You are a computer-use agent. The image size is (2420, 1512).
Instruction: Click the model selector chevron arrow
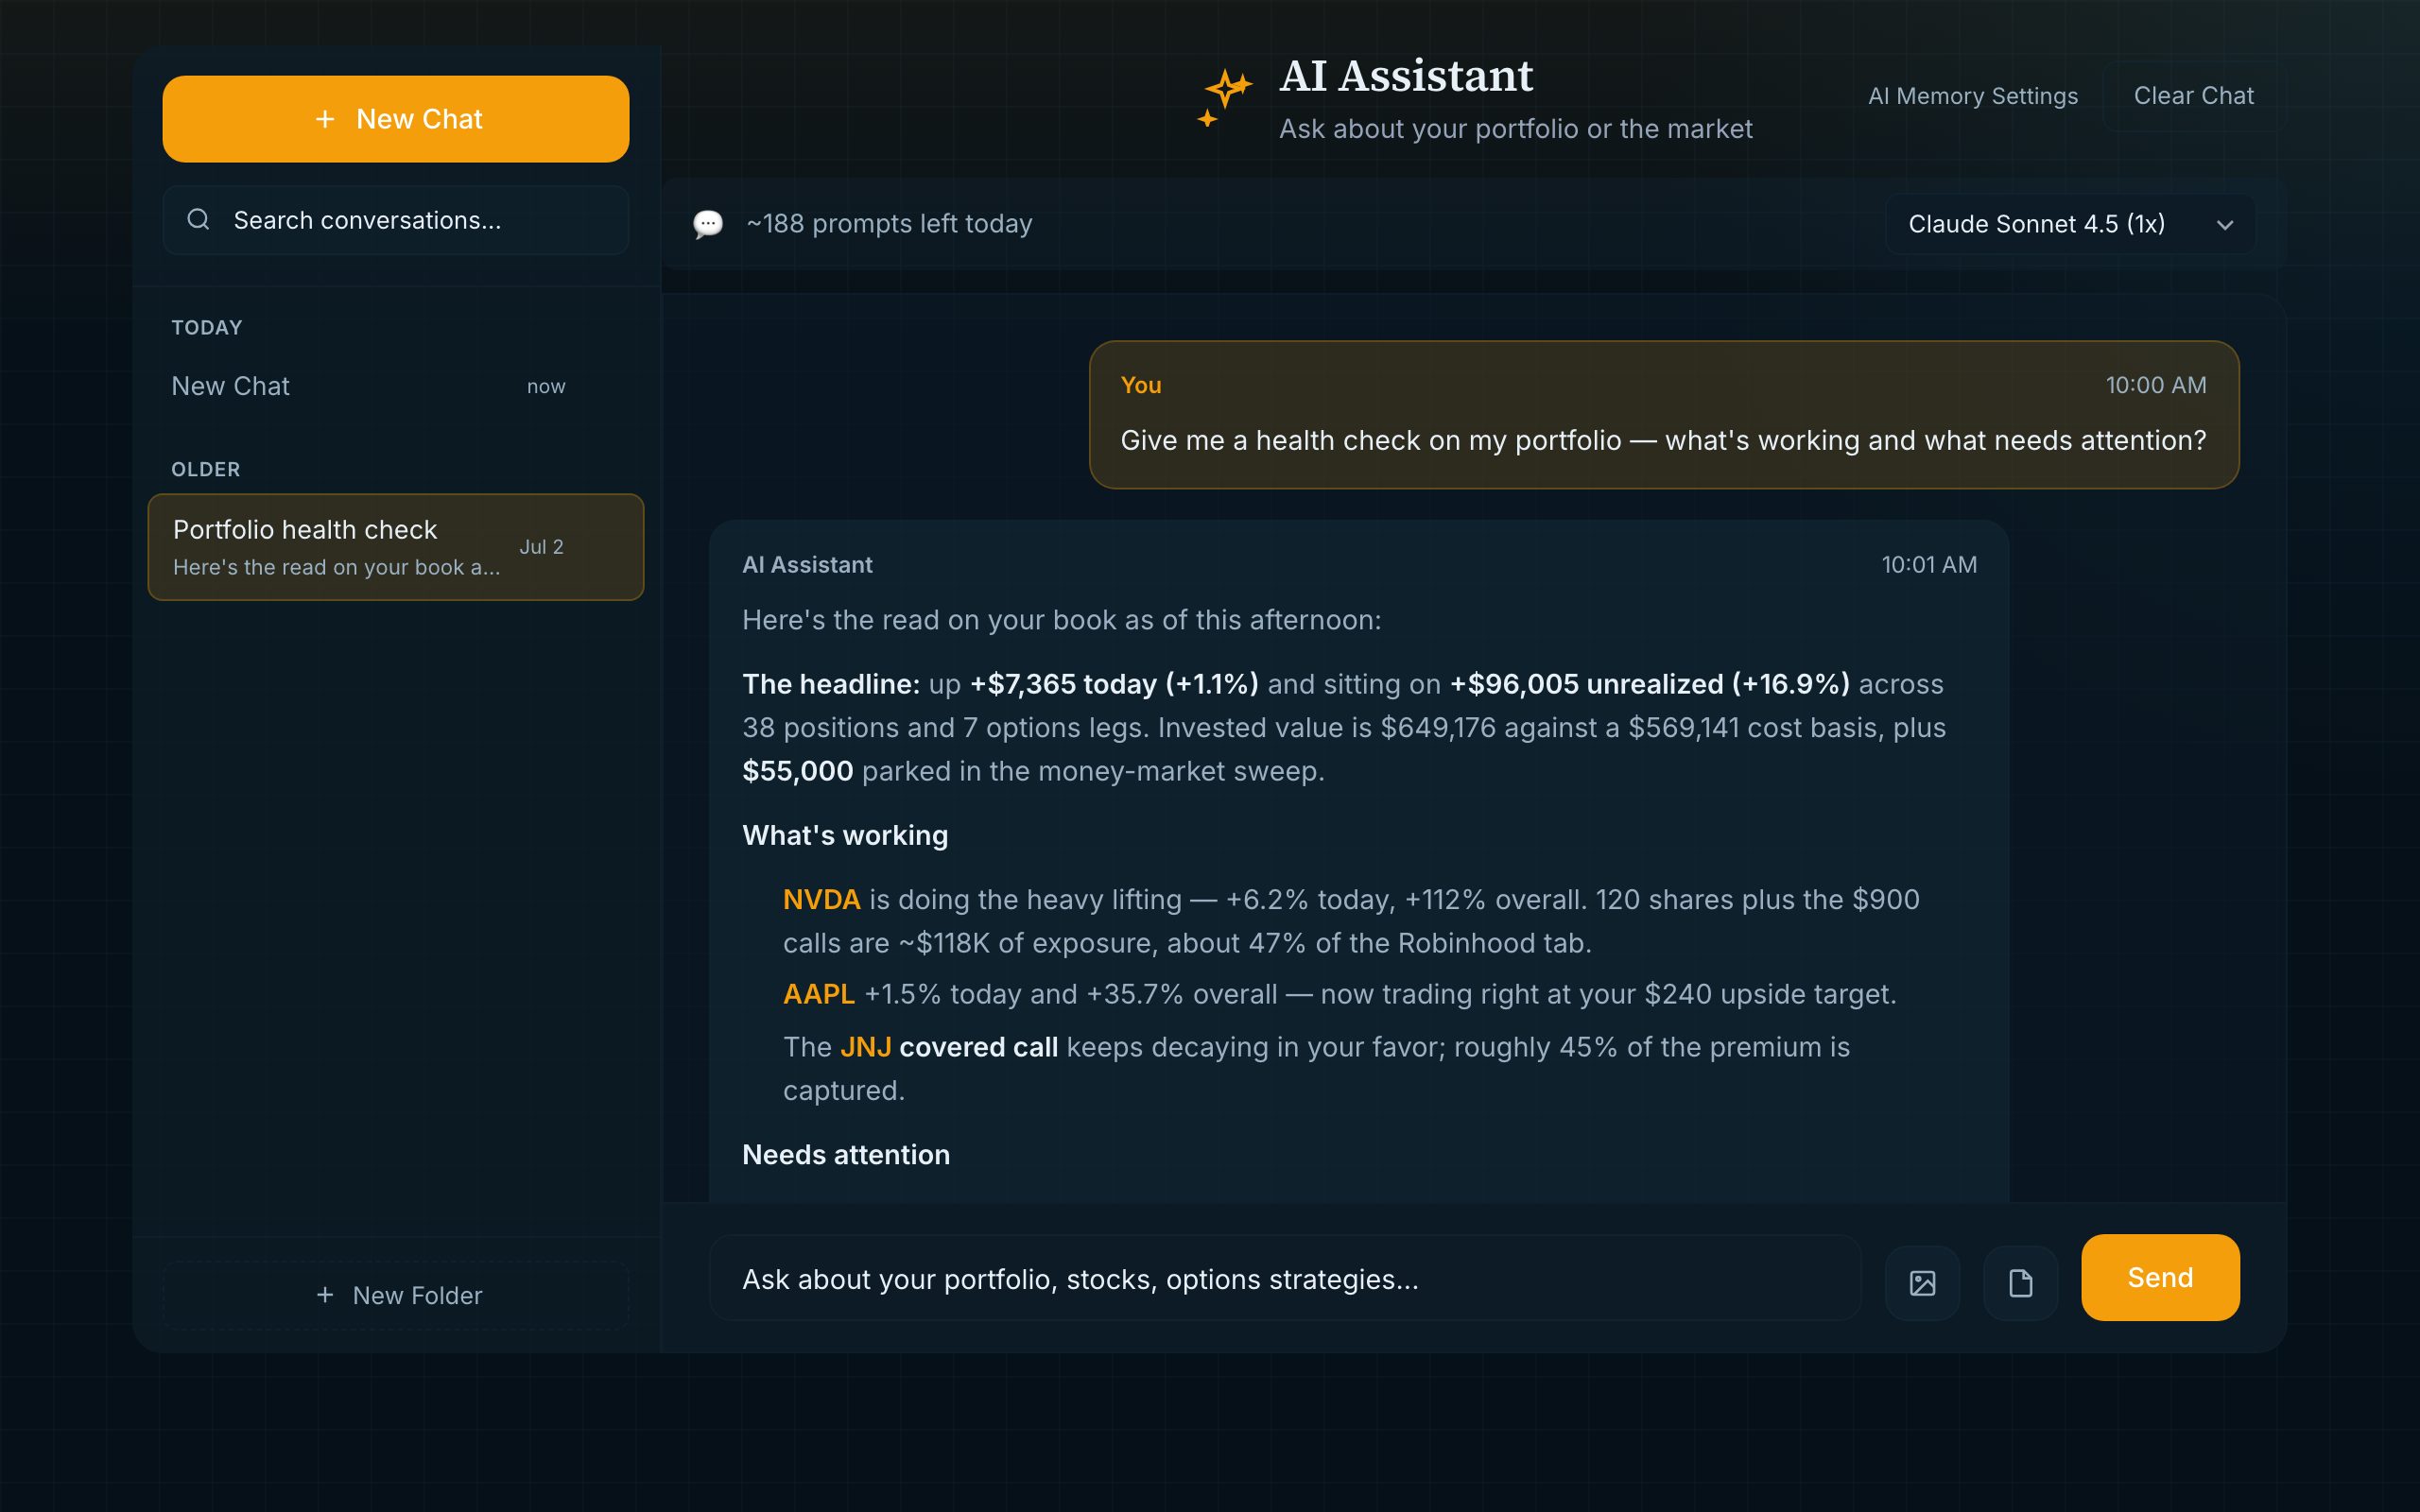[x=2225, y=225]
